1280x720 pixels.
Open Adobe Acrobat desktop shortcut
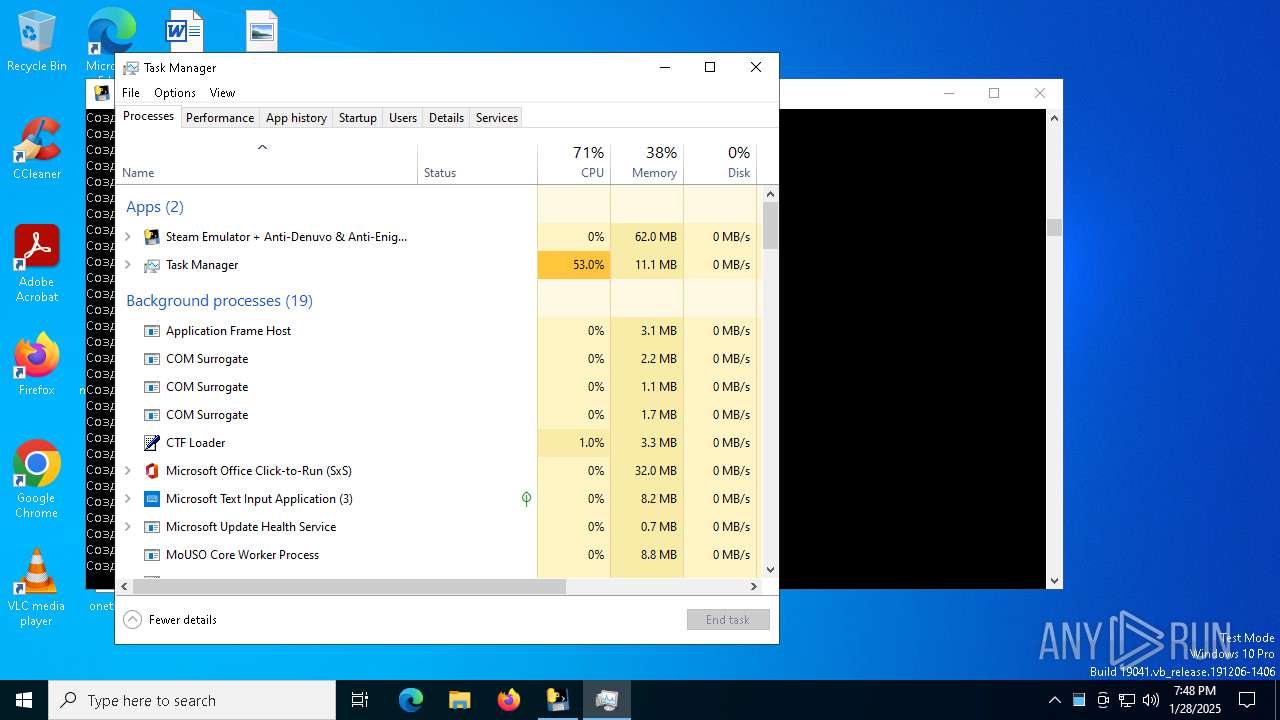37,263
